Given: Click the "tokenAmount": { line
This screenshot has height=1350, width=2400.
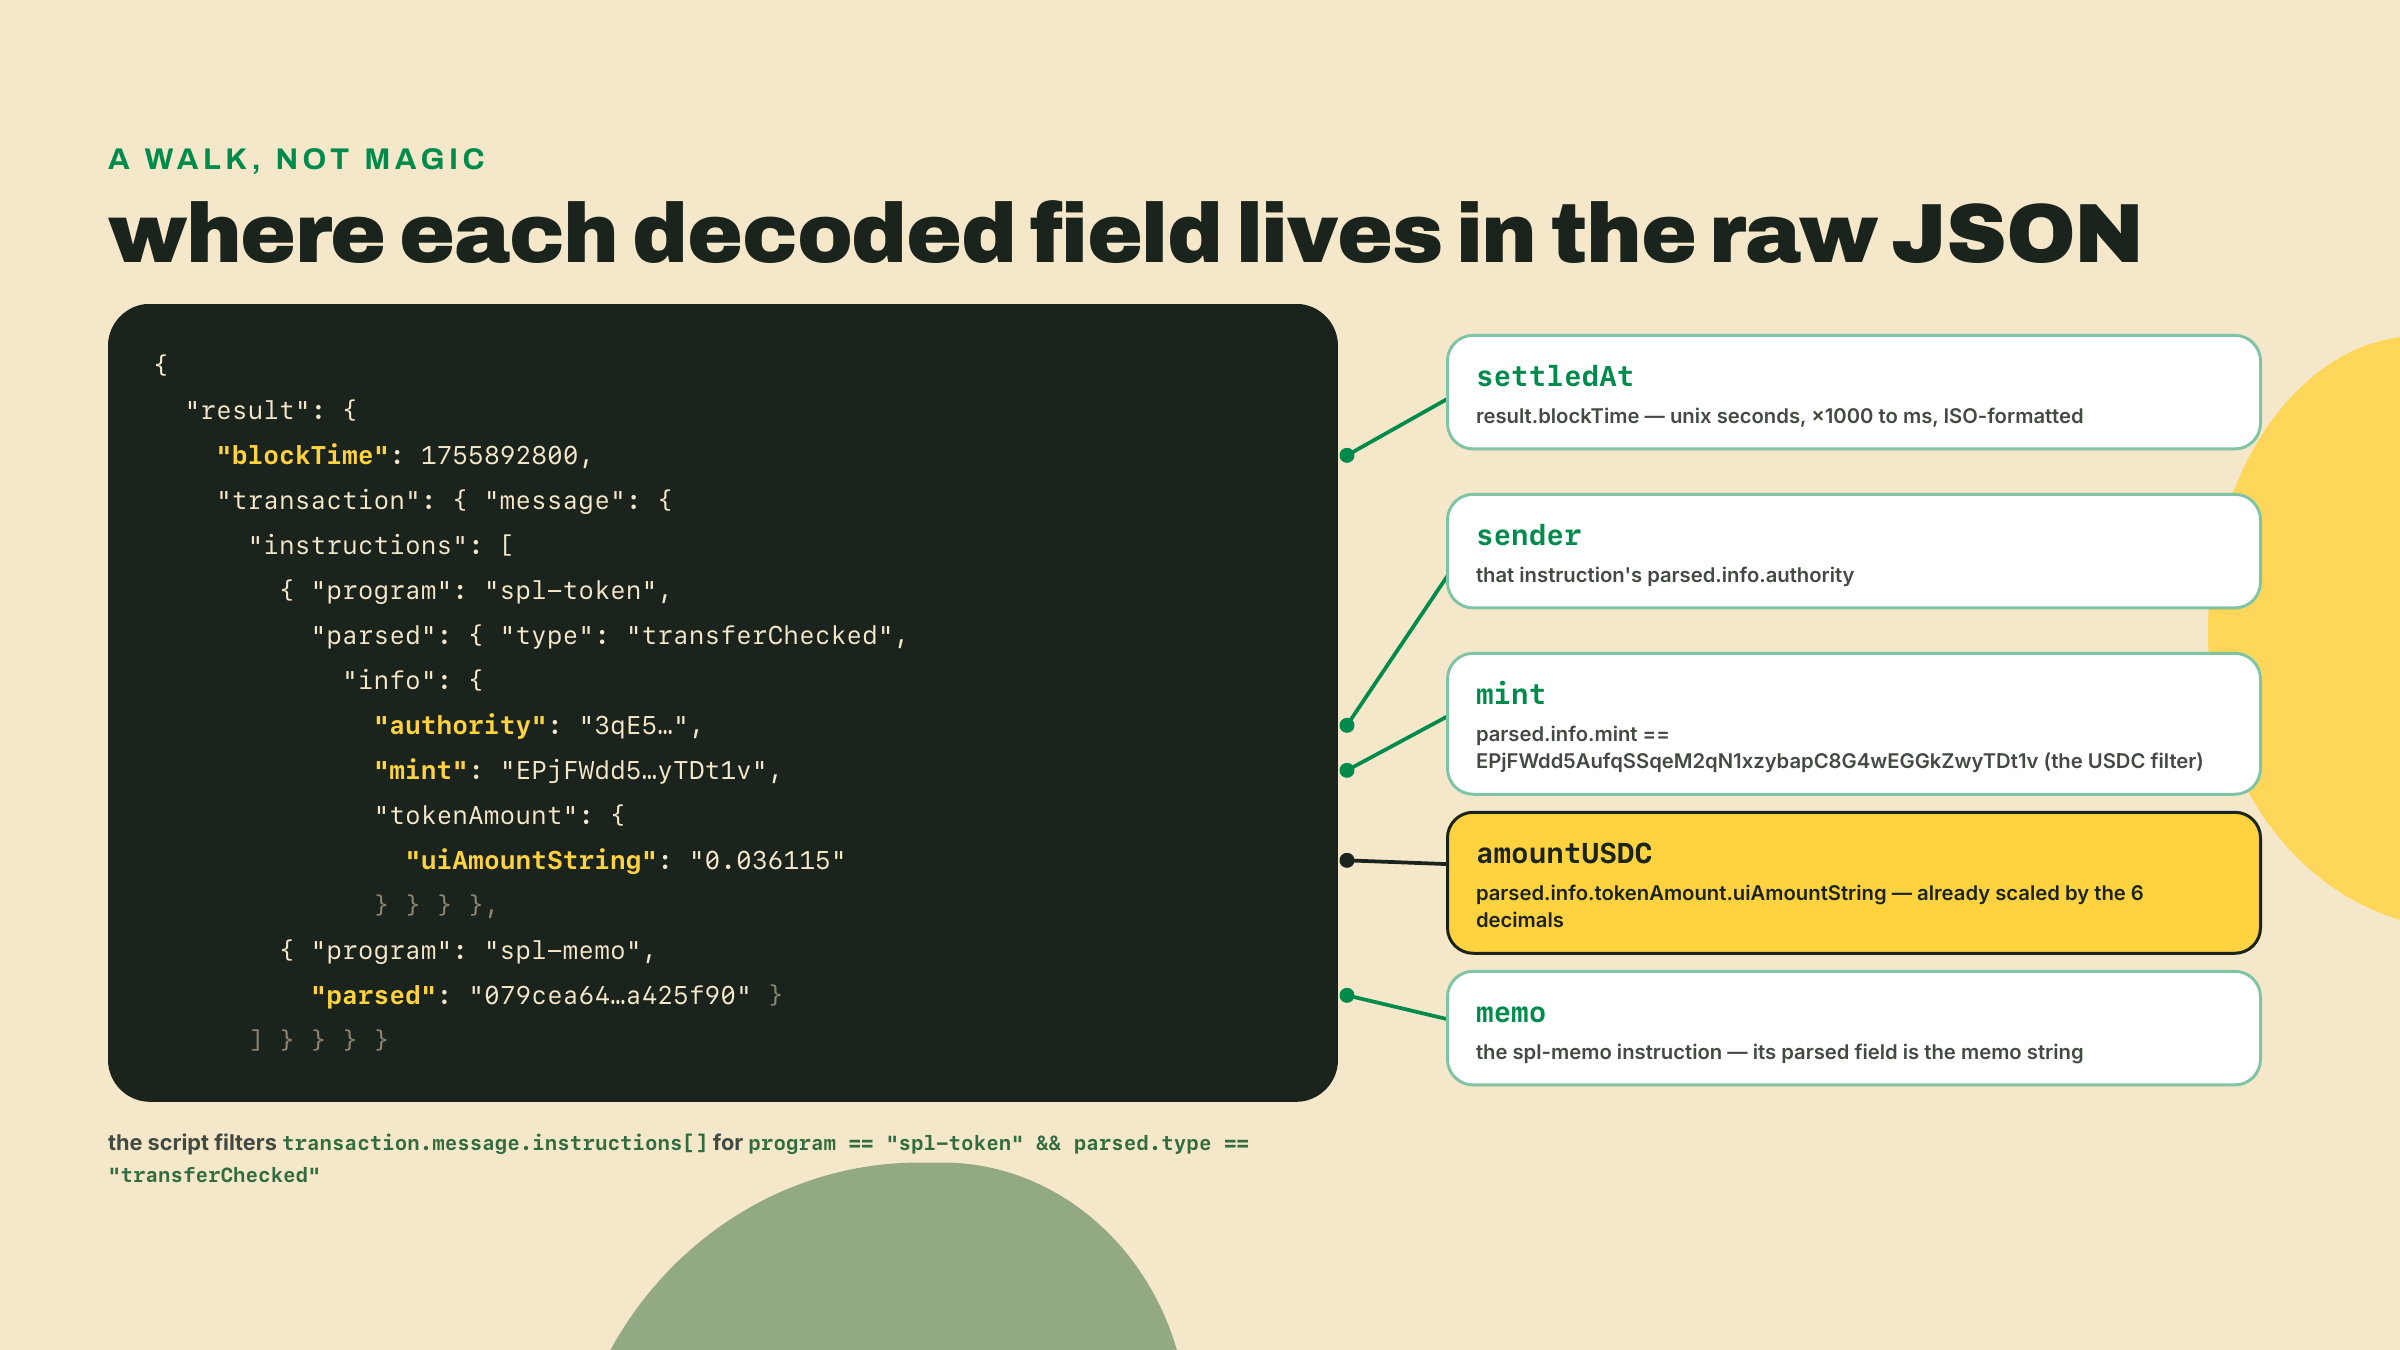Looking at the screenshot, I should click(x=500, y=816).
